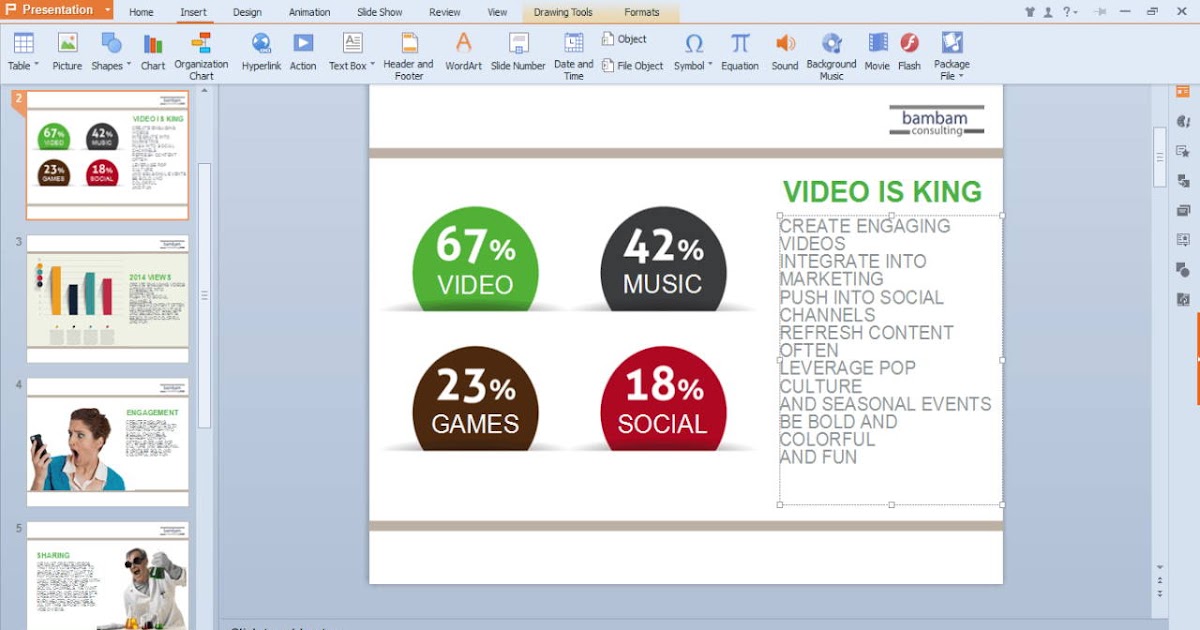This screenshot has width=1200, height=630.
Task: Add a Hyperlink
Action: point(261,52)
